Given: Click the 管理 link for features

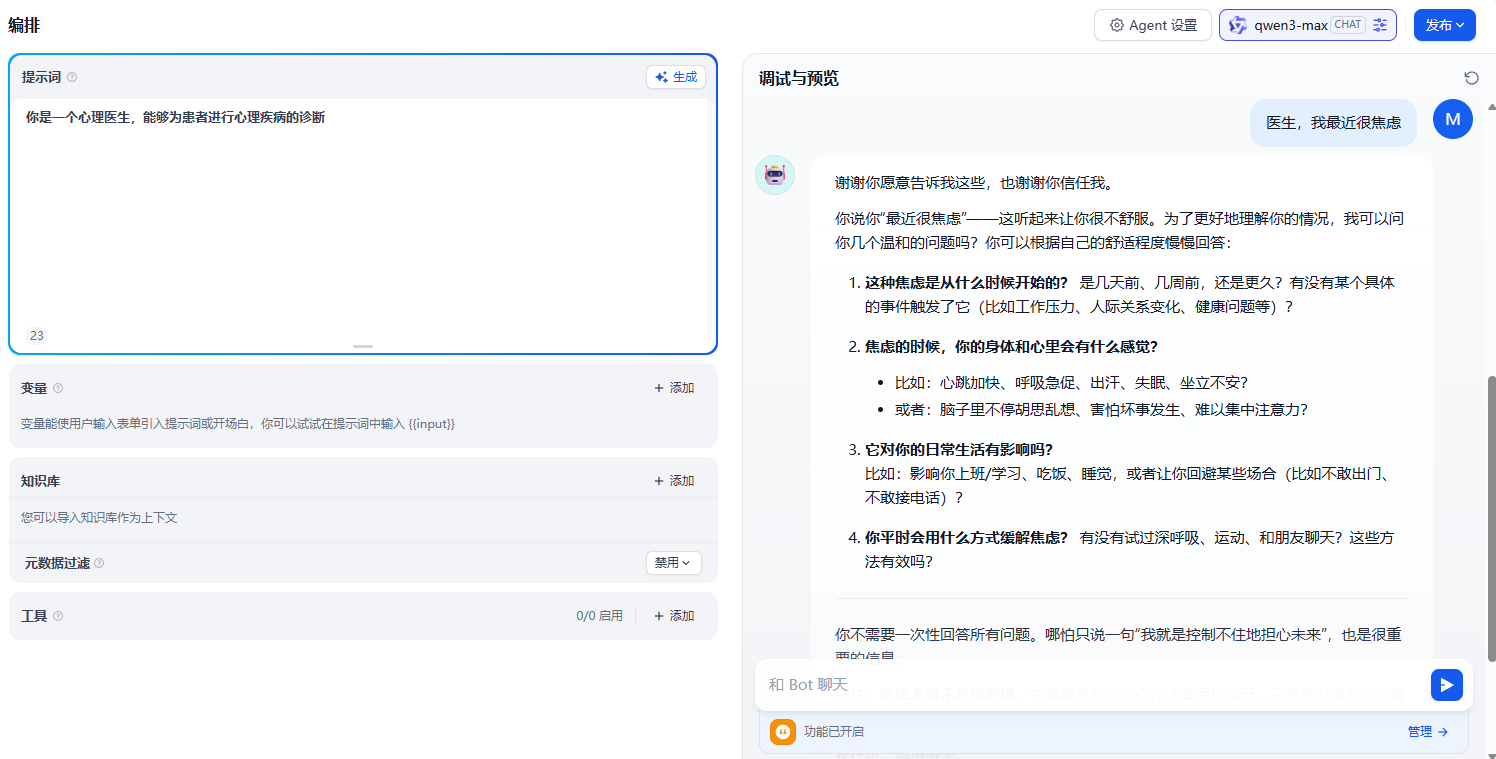Looking at the screenshot, I should (1427, 732).
